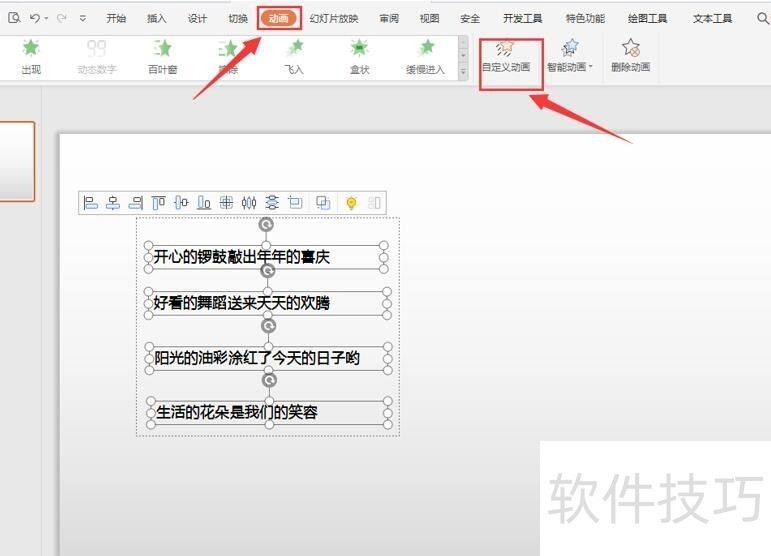This screenshot has height=556, width=771.
Task: Select text box 阳光的油彩涂红了今天的日子哟
Action: coord(268,358)
